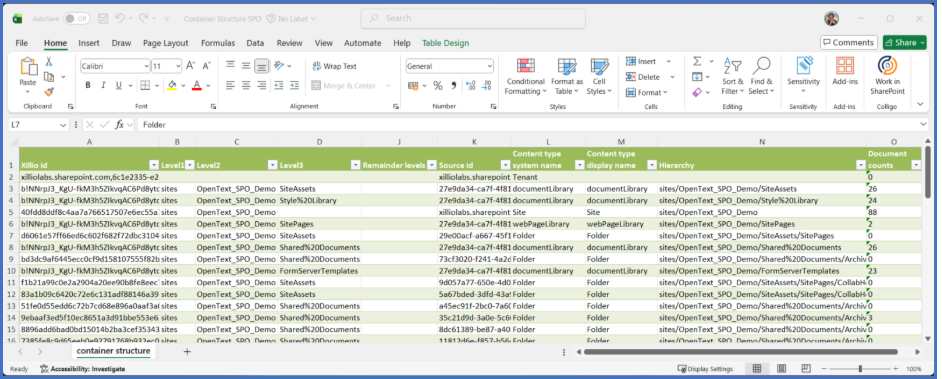
Task: Switch to Page Layout view in status bar
Action: pyautogui.click(x=781, y=368)
